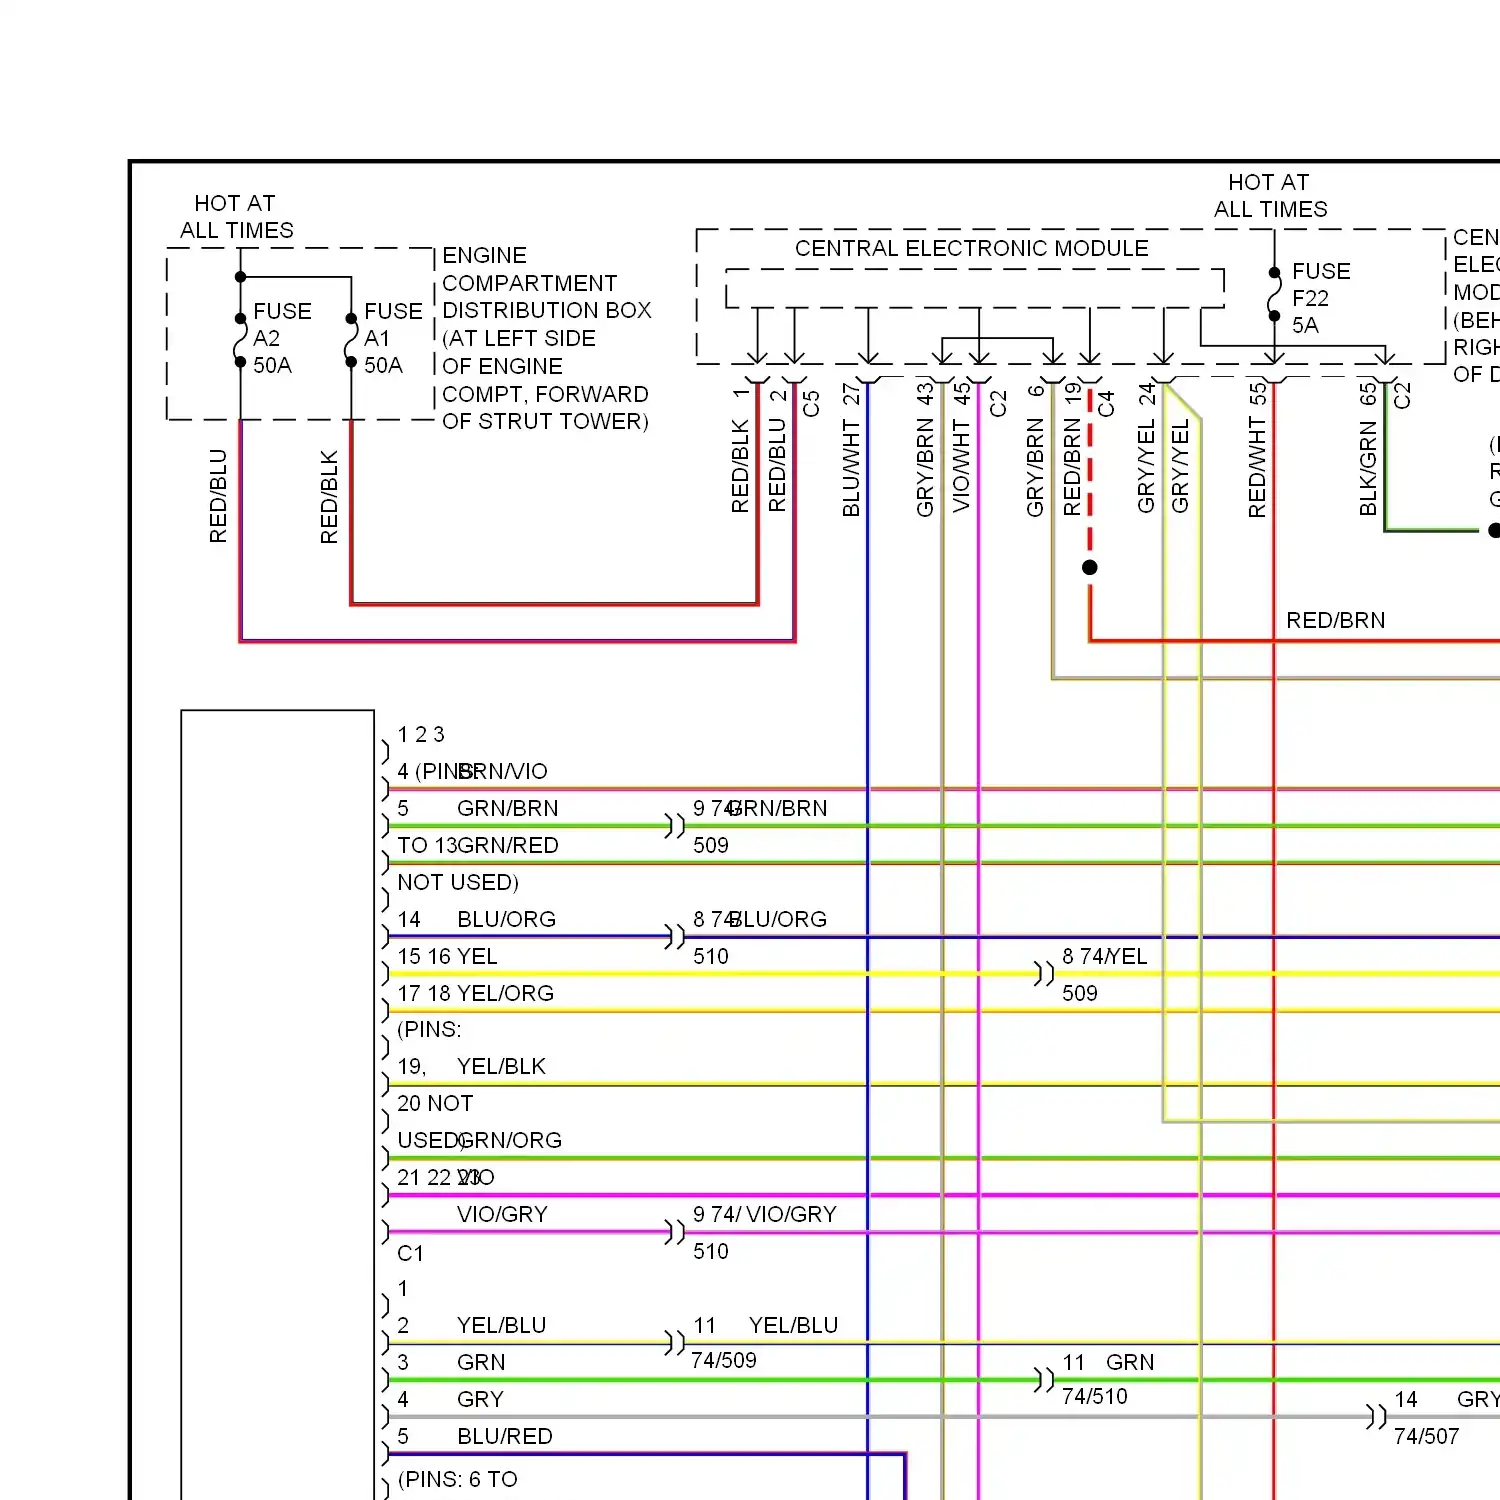Click the 8 74/YEL connector label

pos(1104,956)
